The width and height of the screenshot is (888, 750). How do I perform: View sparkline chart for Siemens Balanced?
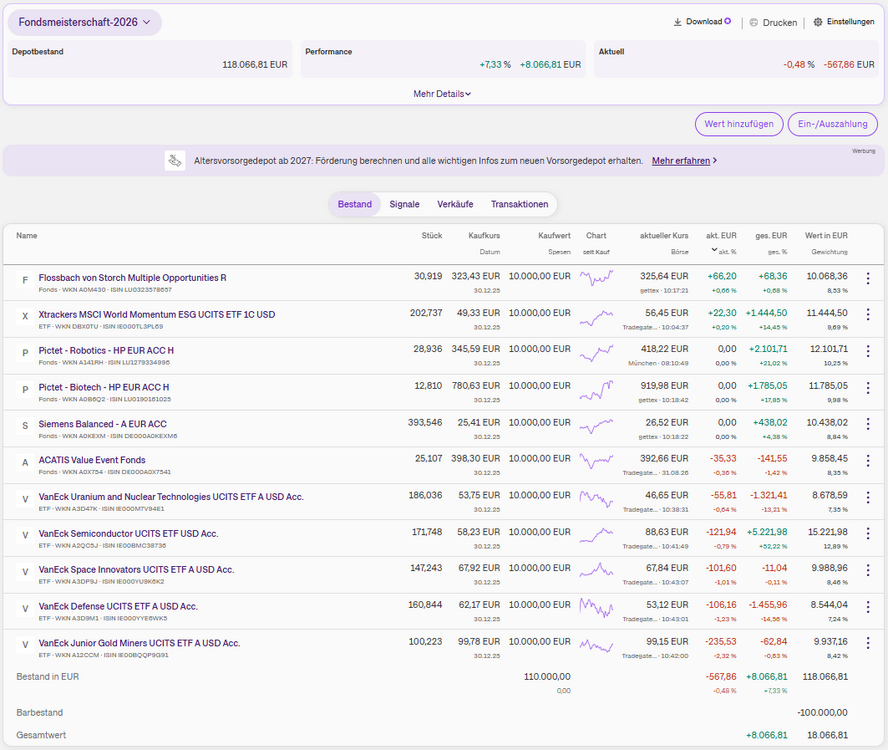click(596, 426)
